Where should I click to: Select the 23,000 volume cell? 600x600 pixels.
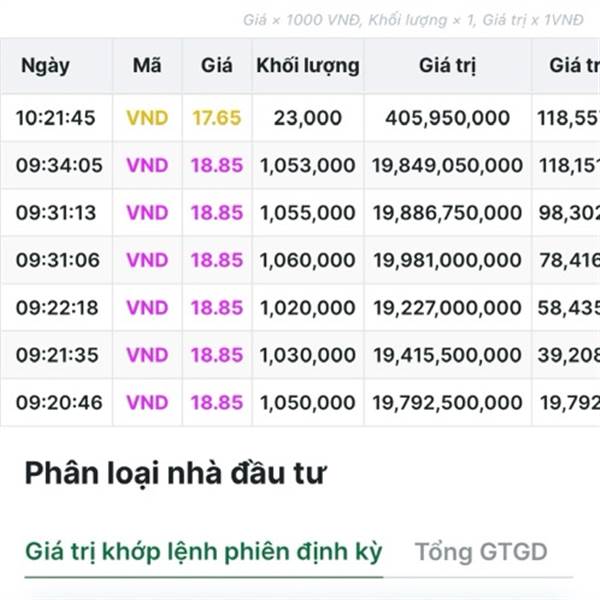[x=308, y=118]
